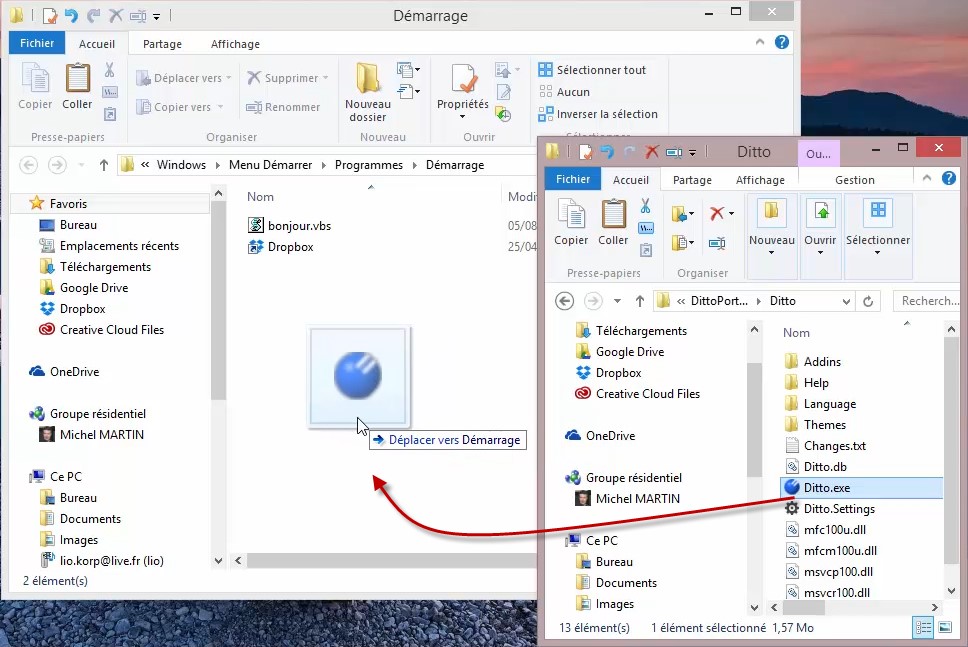Viewport: 968px width, 647px height.
Task: Click the Rechercher search field in Ditto window
Action: point(927,301)
